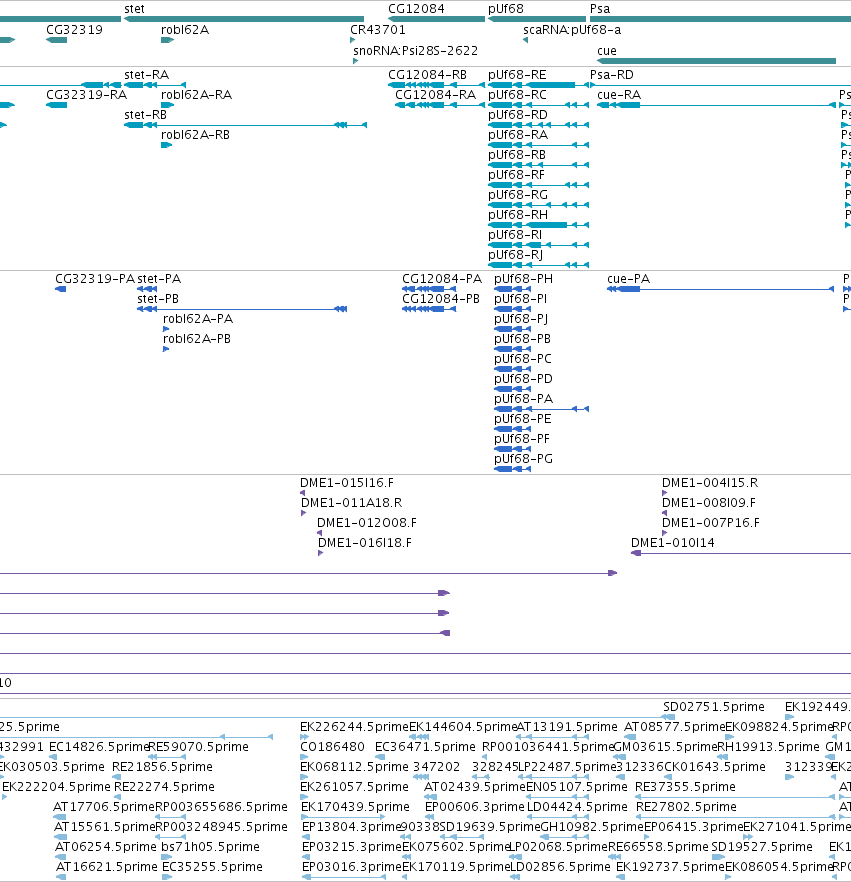Select transcript pUf68-RD label

[x=517, y=114]
